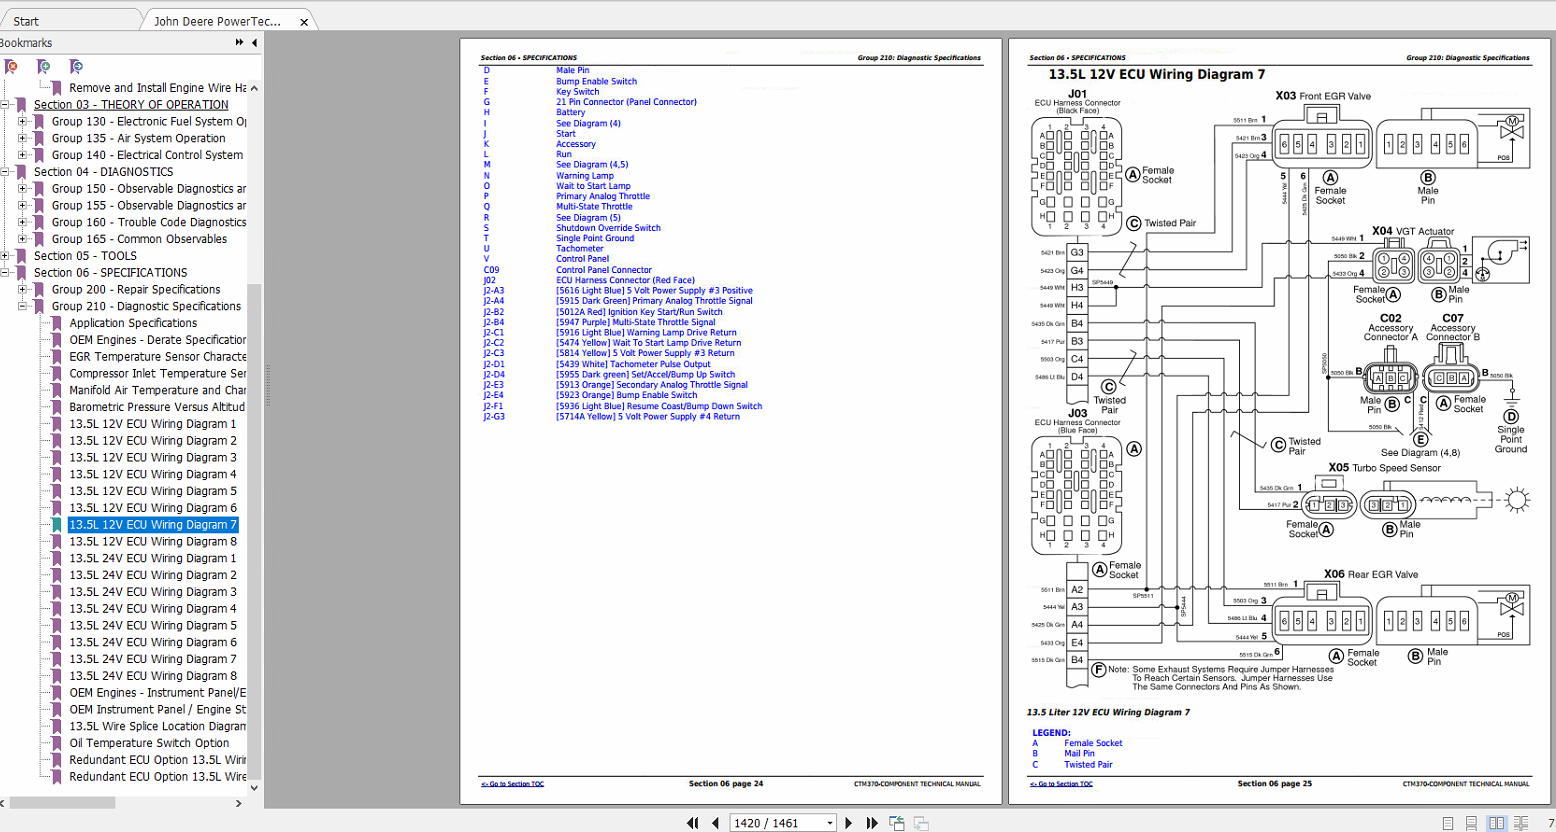Image resolution: width=1556 pixels, height=832 pixels.
Task: Click bookmark icon beside Group 135
Action: [40, 138]
